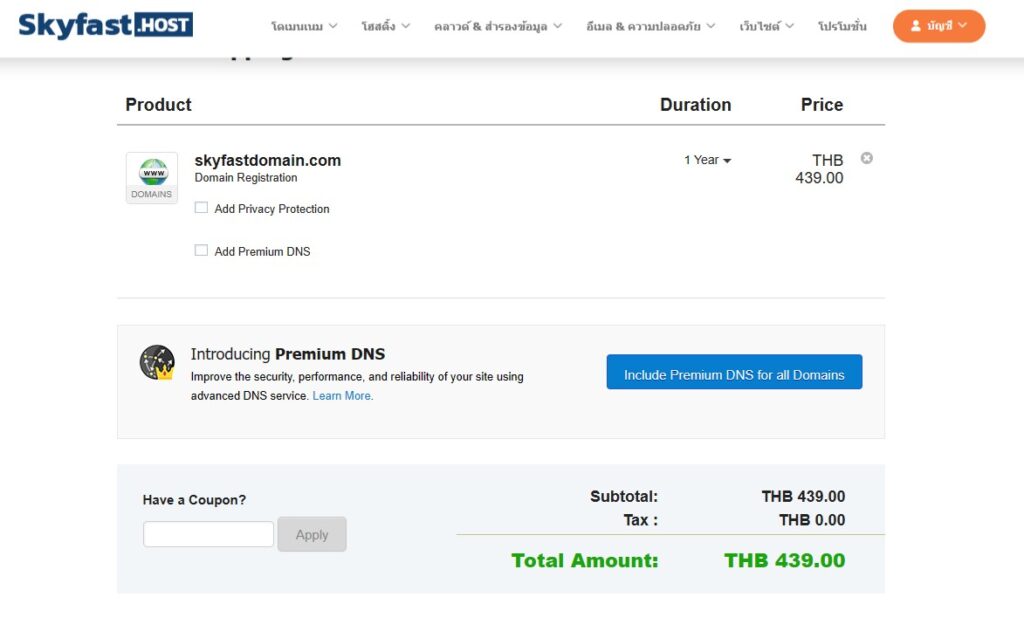The width and height of the screenshot is (1024, 638).
Task: Open คลาวด์ & สำรองข้อมูล menu
Action: (498, 26)
